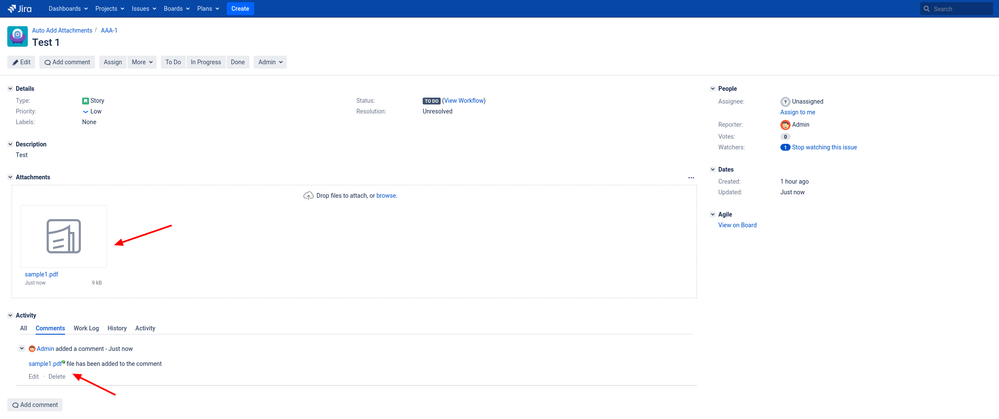
Task: Click the Admin author link in comment
Action: (x=45, y=349)
